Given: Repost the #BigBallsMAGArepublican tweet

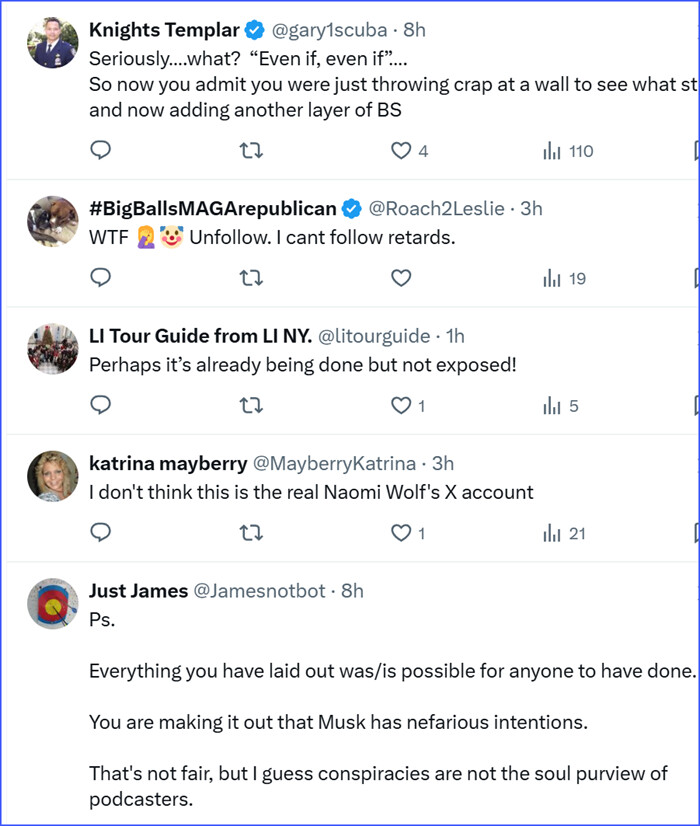Looking at the screenshot, I should [251, 278].
